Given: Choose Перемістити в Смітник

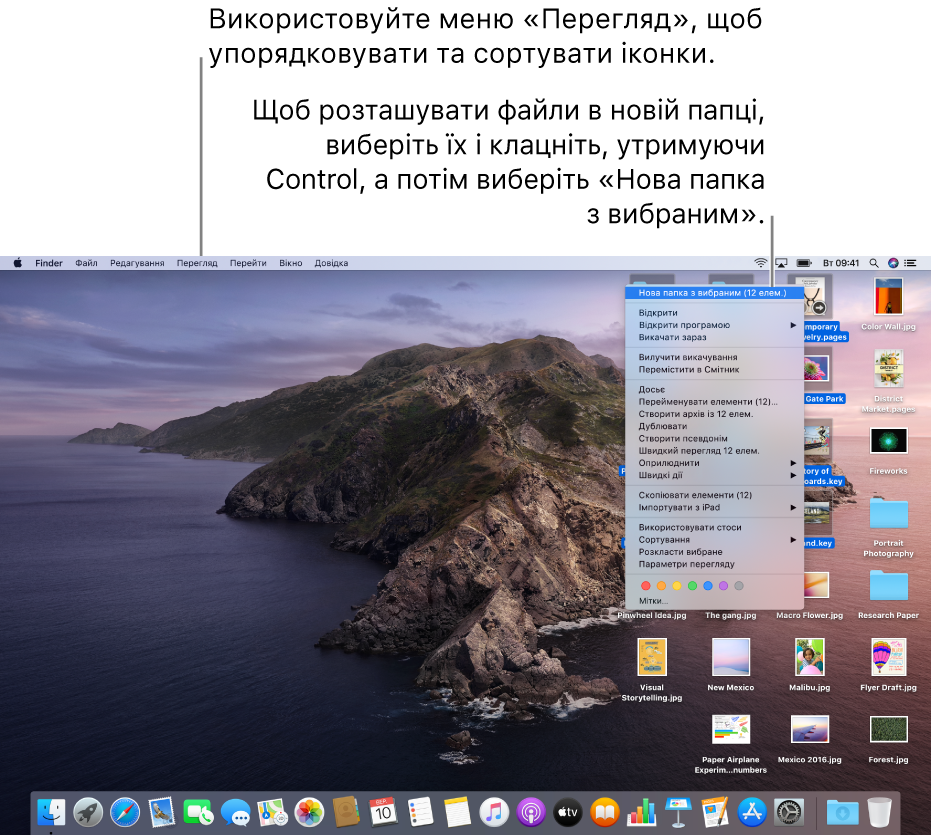Looking at the screenshot, I should [x=714, y=369].
